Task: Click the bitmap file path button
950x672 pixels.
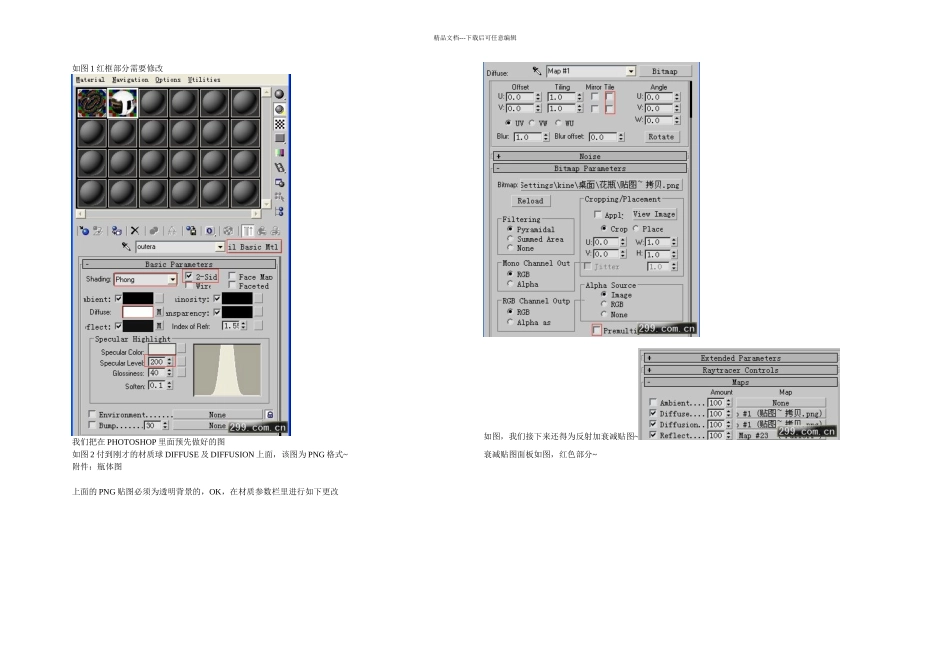Action: pyautogui.click(x=600, y=184)
